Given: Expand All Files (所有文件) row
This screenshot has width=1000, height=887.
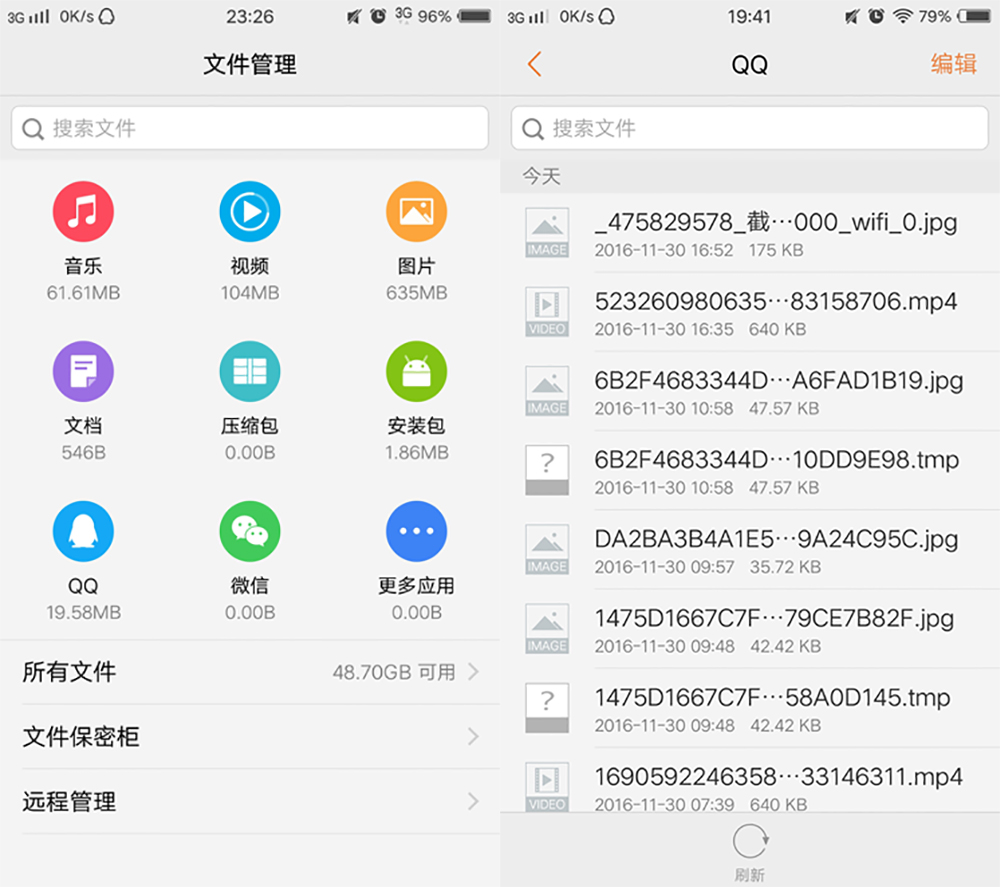Looking at the screenshot, I should pyautogui.click(x=250, y=672).
